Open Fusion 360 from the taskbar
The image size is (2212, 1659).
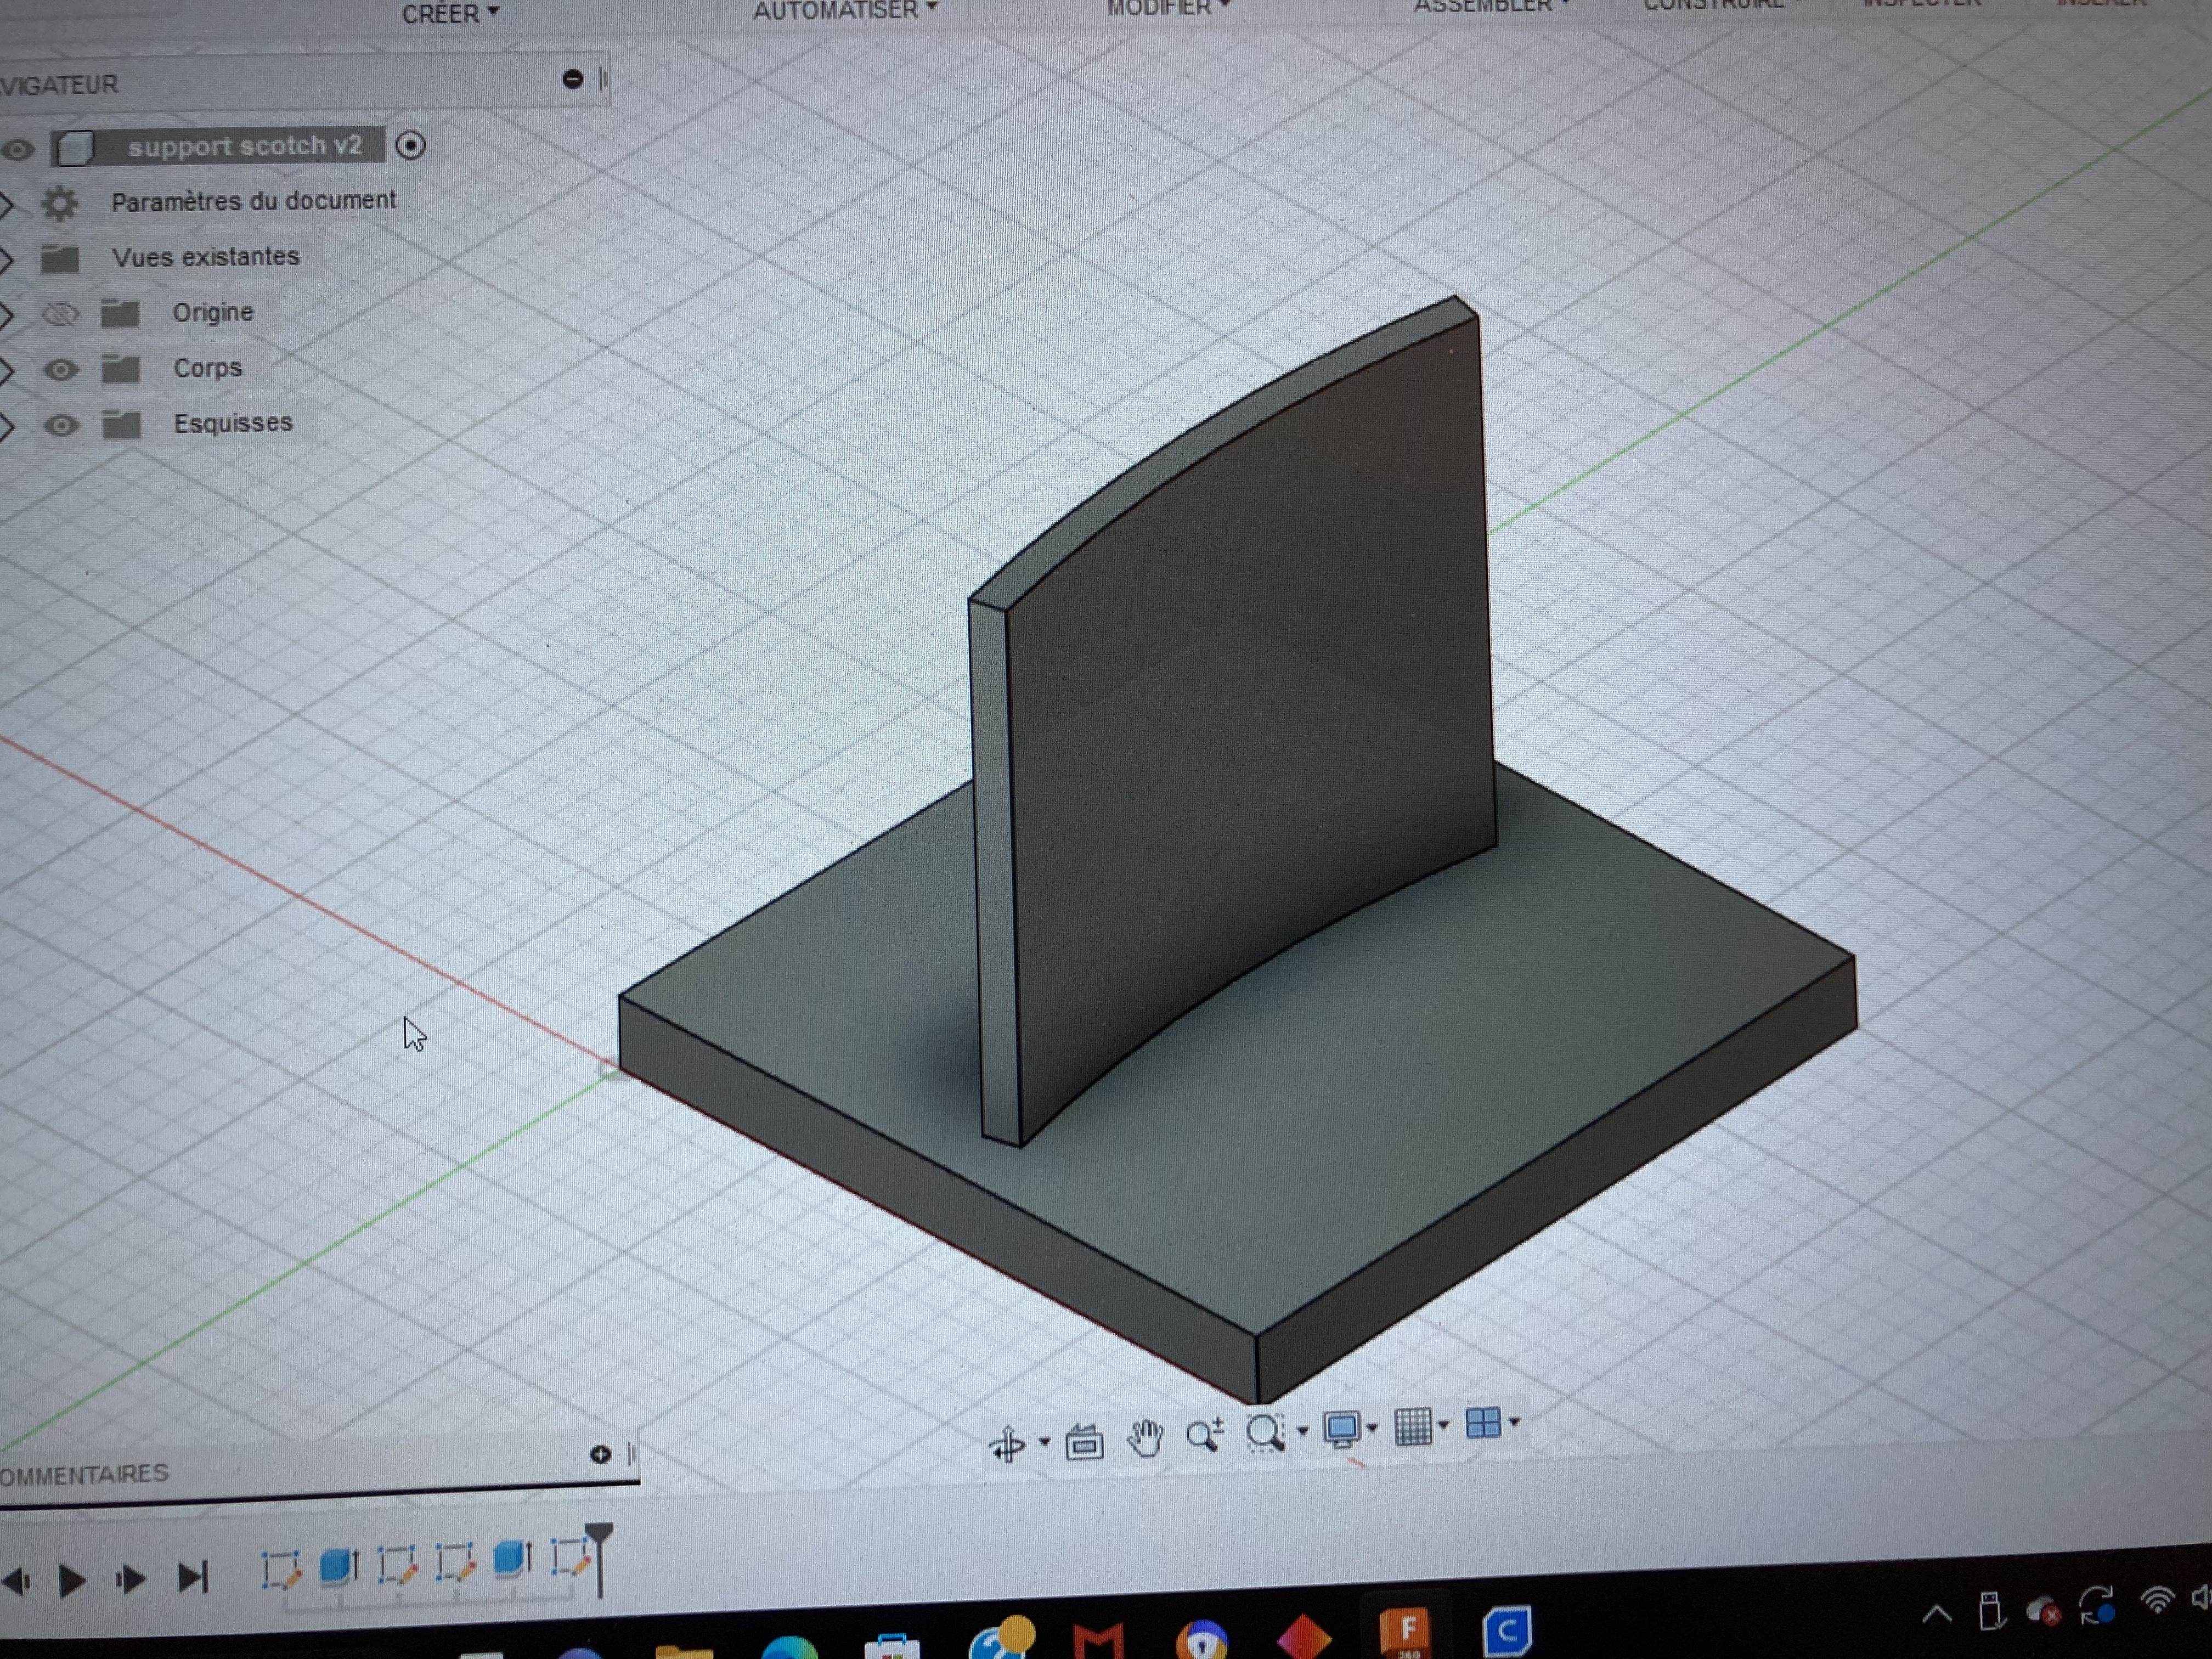(x=1406, y=1633)
